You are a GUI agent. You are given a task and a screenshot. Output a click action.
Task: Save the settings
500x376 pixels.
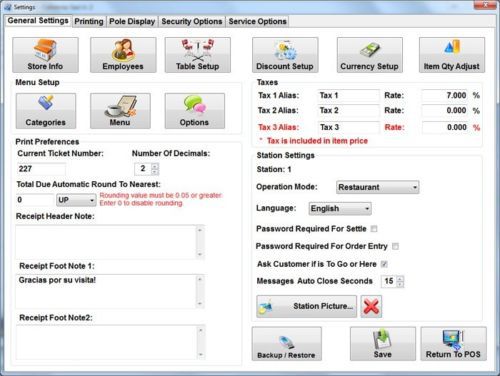tap(383, 344)
